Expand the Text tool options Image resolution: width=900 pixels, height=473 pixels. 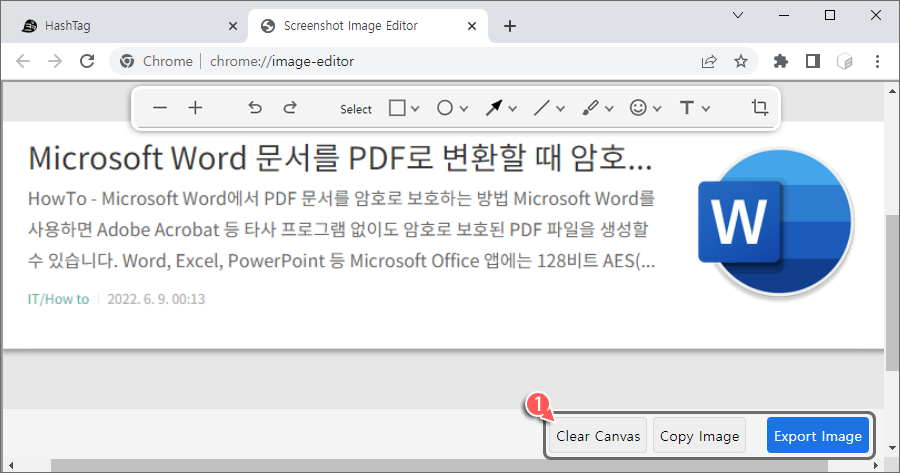(x=706, y=108)
